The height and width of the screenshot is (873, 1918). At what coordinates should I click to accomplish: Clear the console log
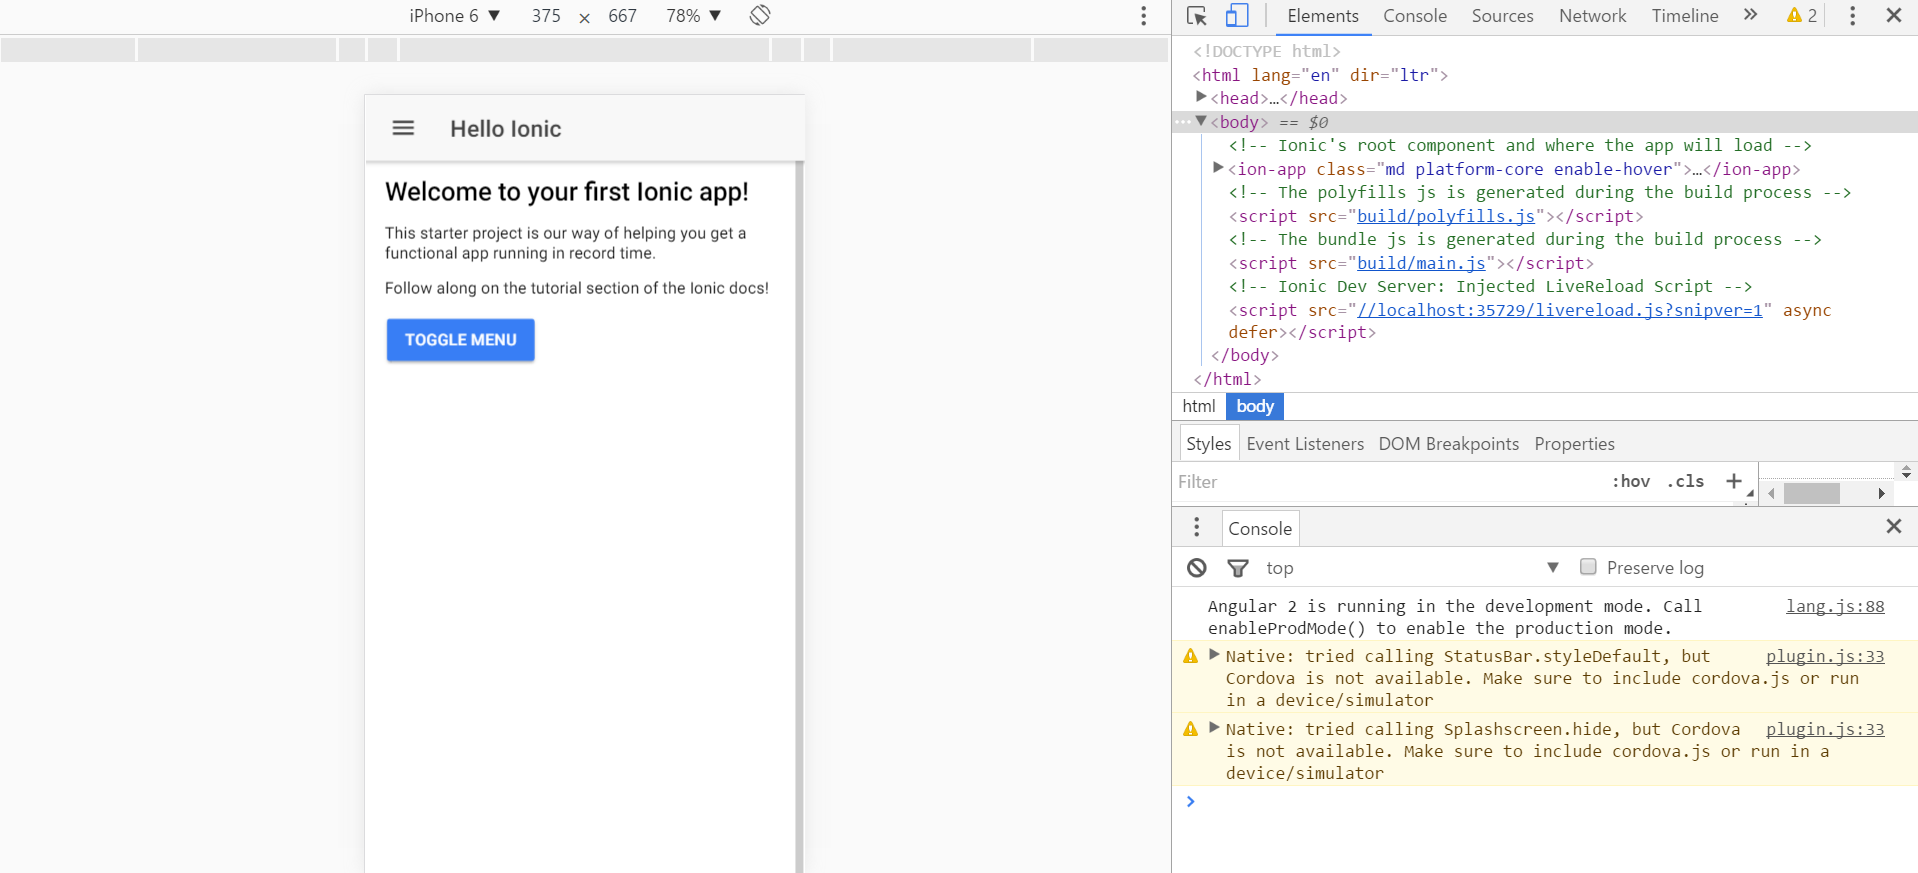pyautogui.click(x=1197, y=568)
